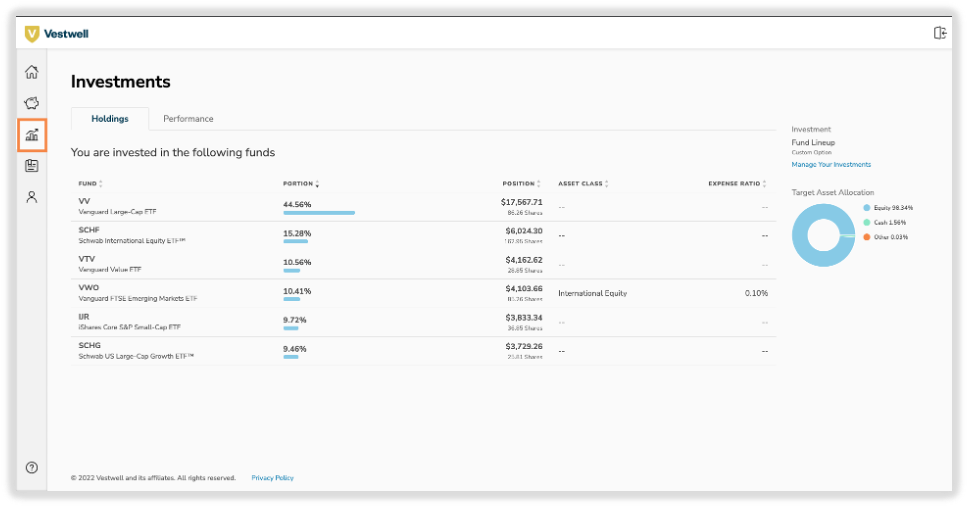Click the 10.56% portion value
Image resolution: width=968 pixels, height=508 pixels.
tap(297, 262)
